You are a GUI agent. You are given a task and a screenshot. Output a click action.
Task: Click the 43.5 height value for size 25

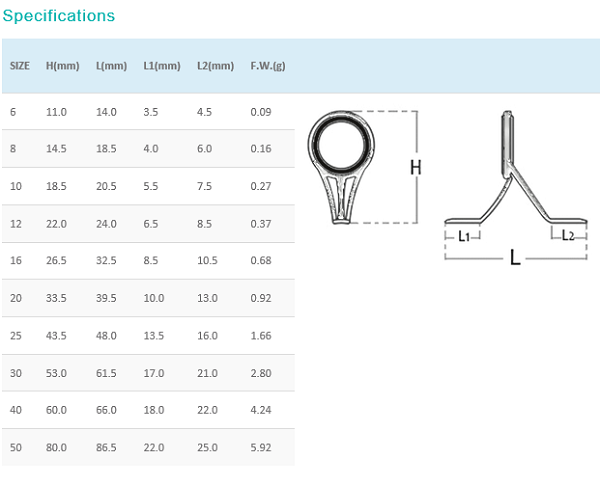(x=56, y=336)
